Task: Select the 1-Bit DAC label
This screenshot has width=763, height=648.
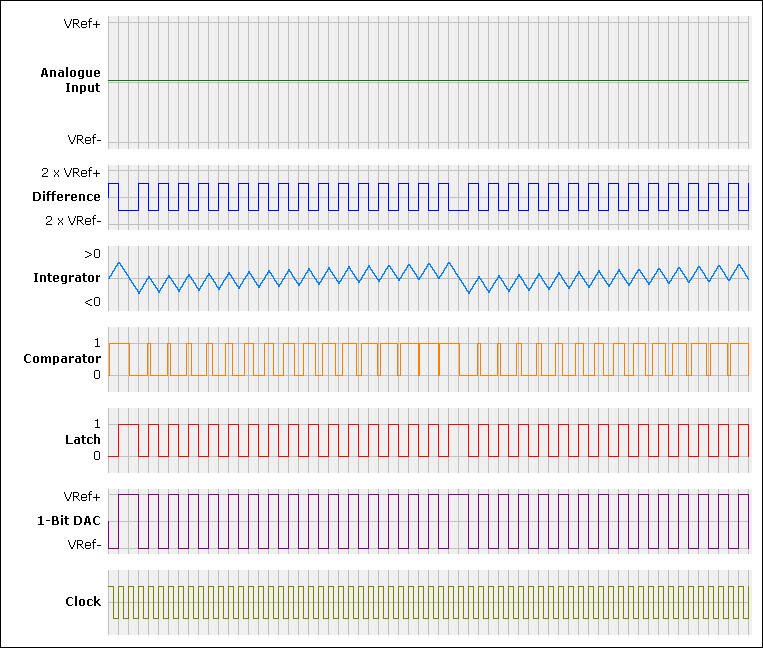Action: coord(72,521)
